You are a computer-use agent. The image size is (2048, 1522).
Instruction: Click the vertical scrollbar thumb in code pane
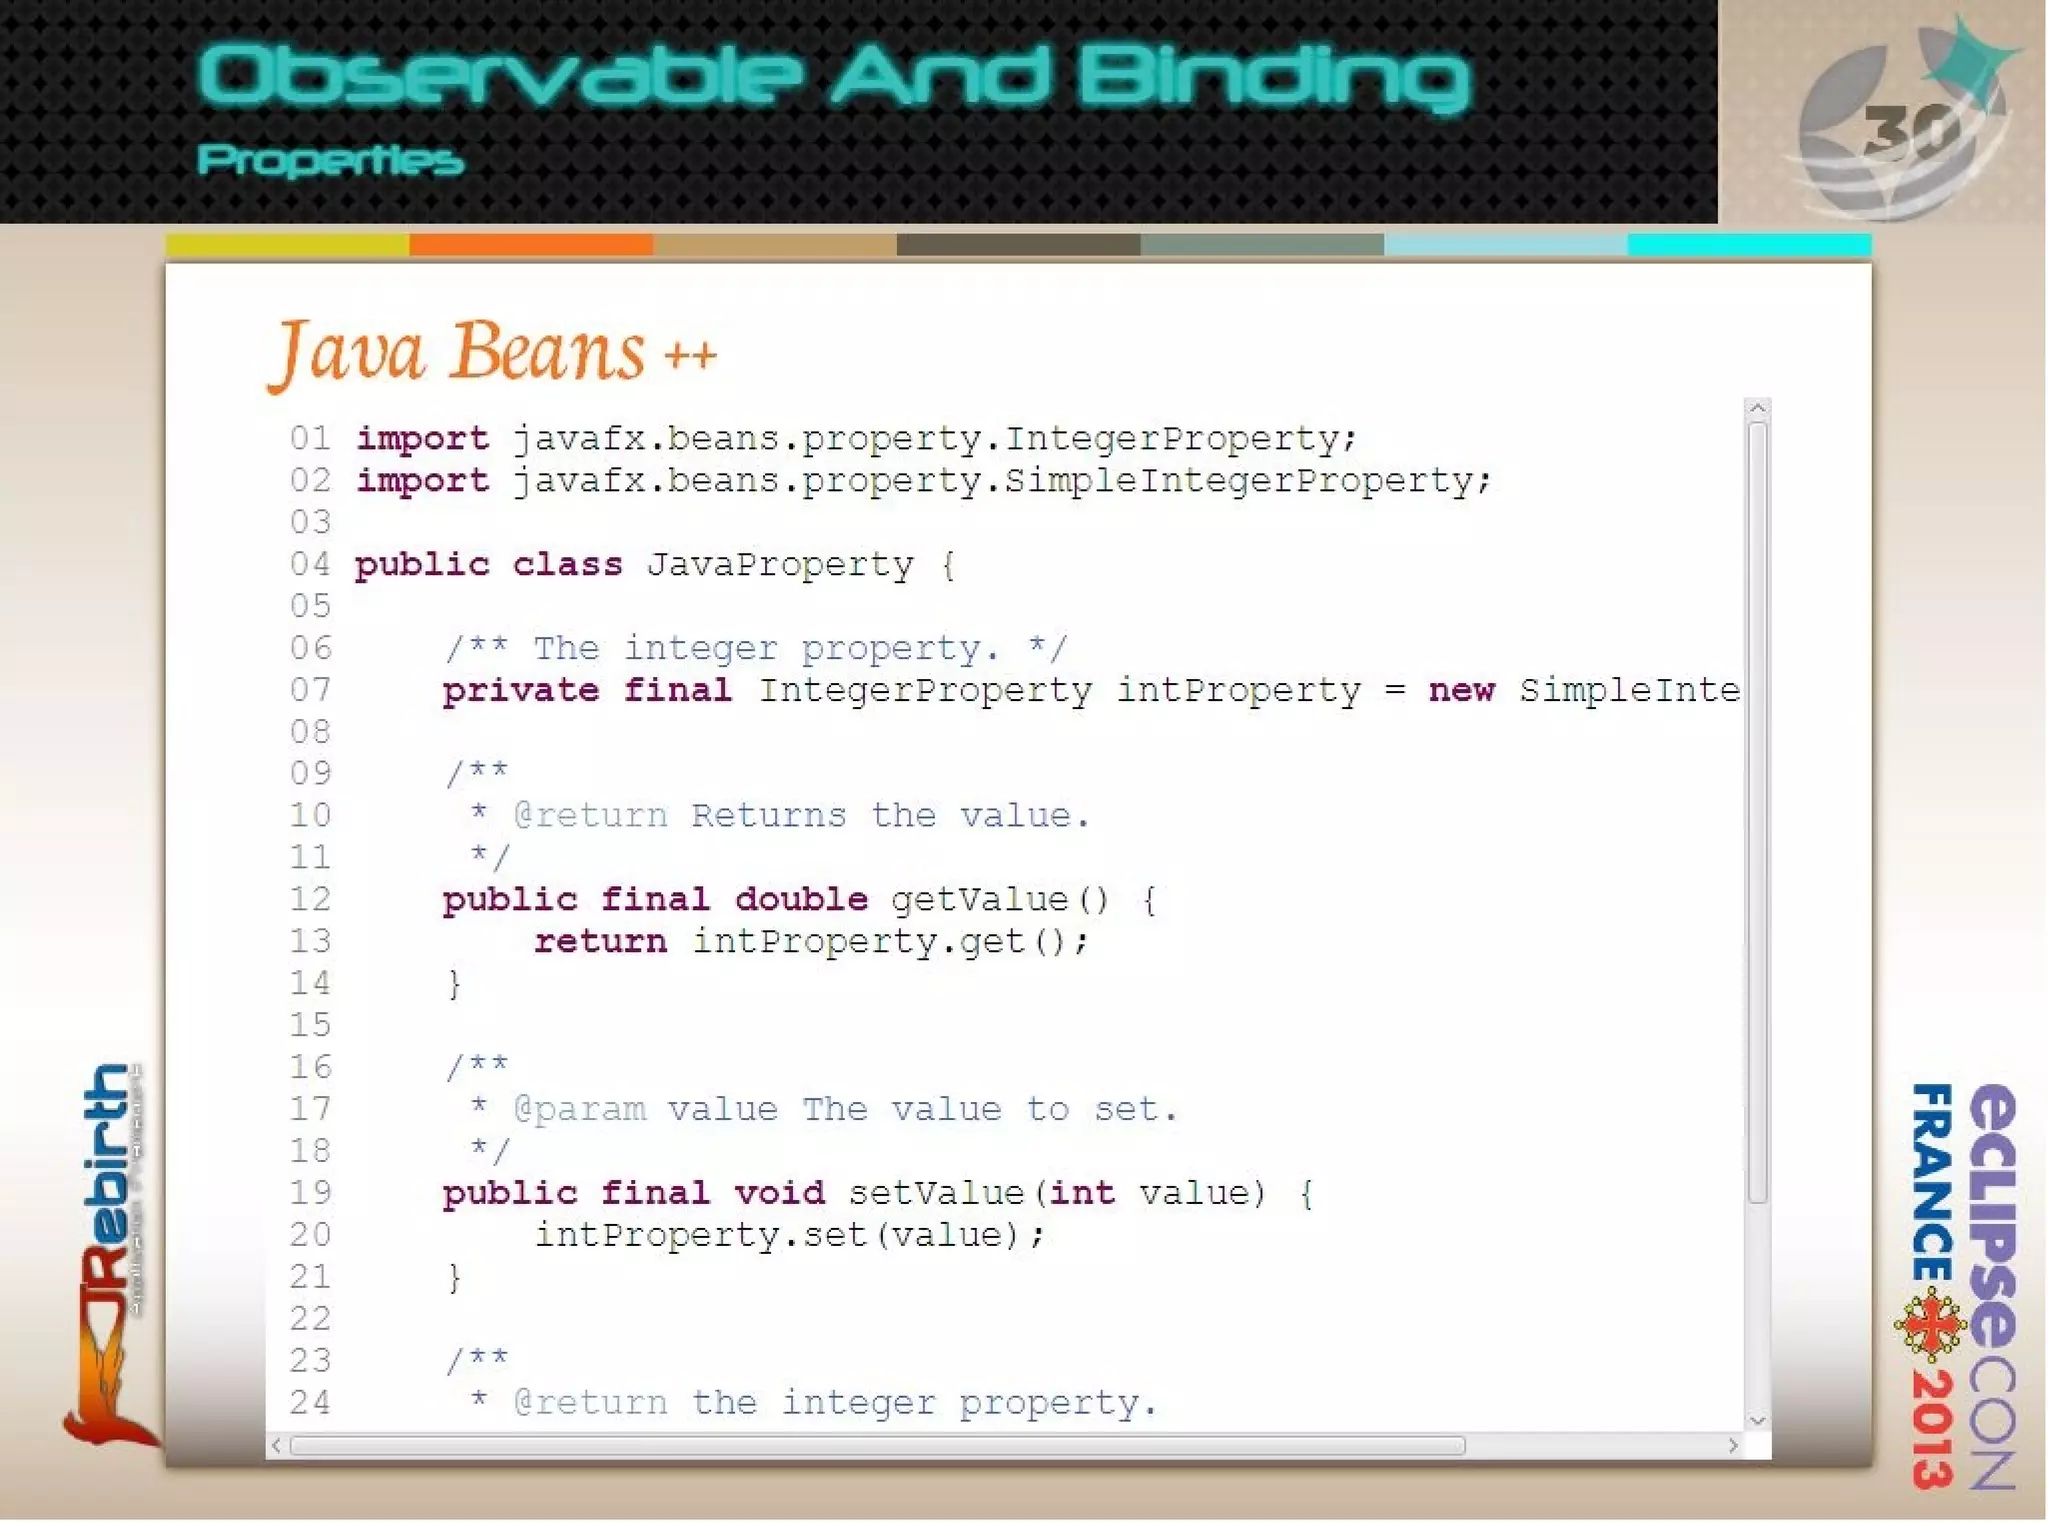(x=1757, y=812)
